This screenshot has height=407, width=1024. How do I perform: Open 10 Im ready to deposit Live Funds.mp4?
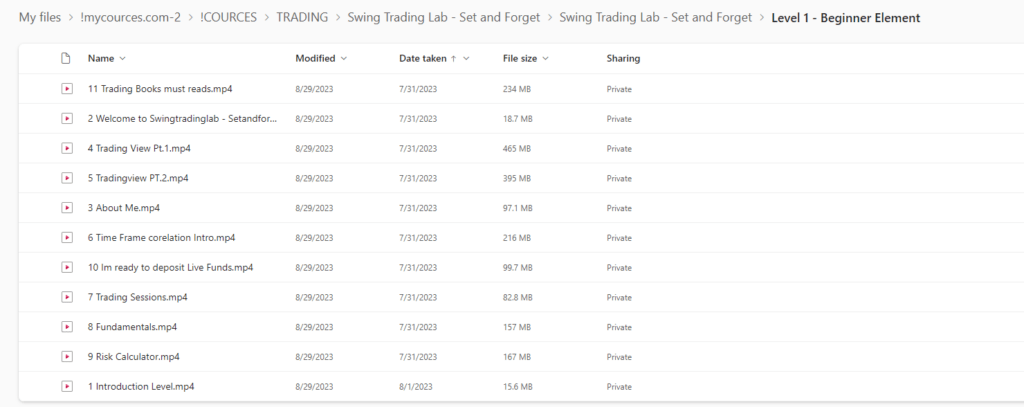point(170,268)
